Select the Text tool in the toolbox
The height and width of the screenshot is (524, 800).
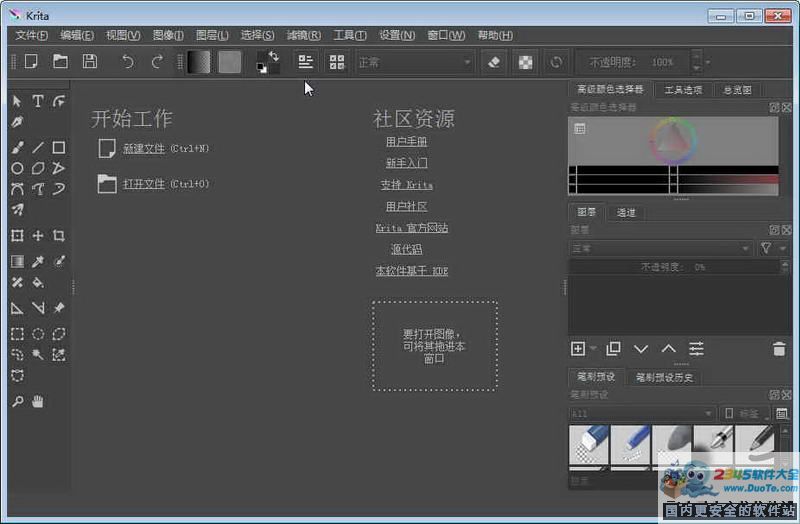[38, 101]
